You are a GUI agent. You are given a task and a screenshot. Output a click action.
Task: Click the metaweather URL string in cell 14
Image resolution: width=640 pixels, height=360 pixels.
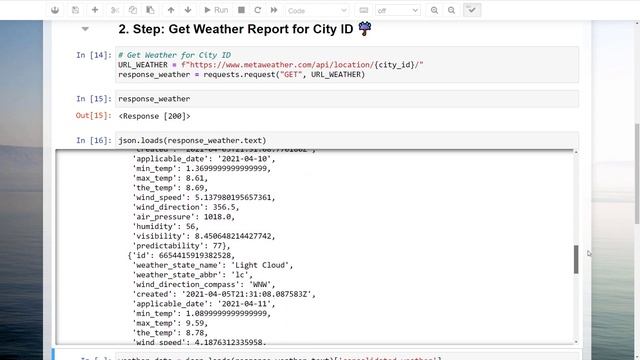[302, 65]
